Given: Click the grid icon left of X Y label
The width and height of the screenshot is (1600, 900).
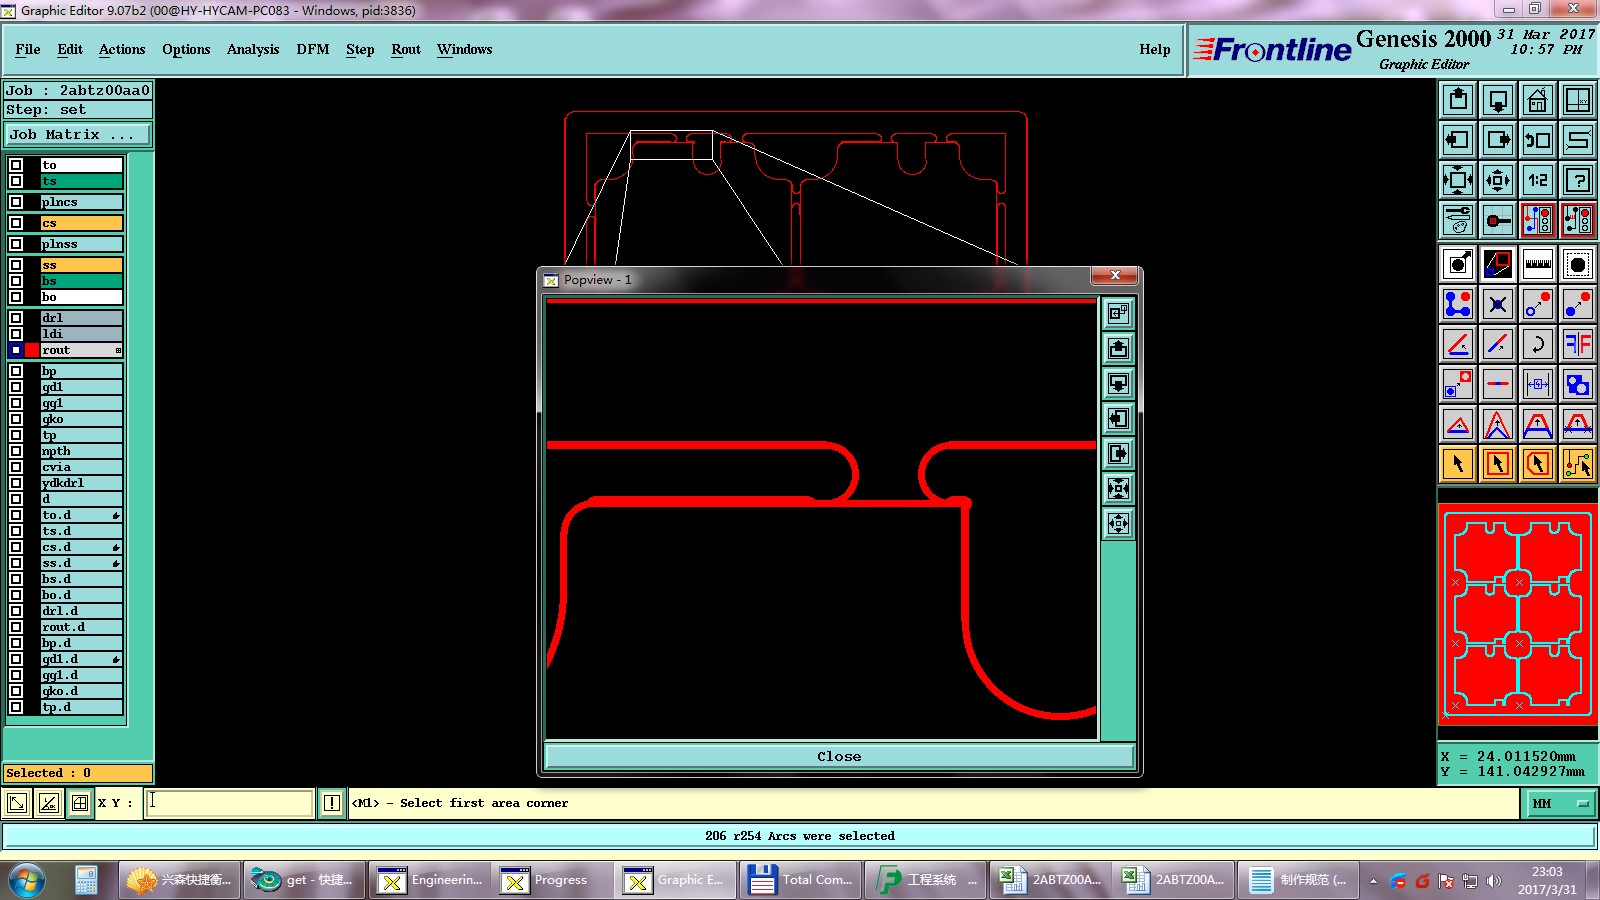Looking at the screenshot, I should [80, 803].
